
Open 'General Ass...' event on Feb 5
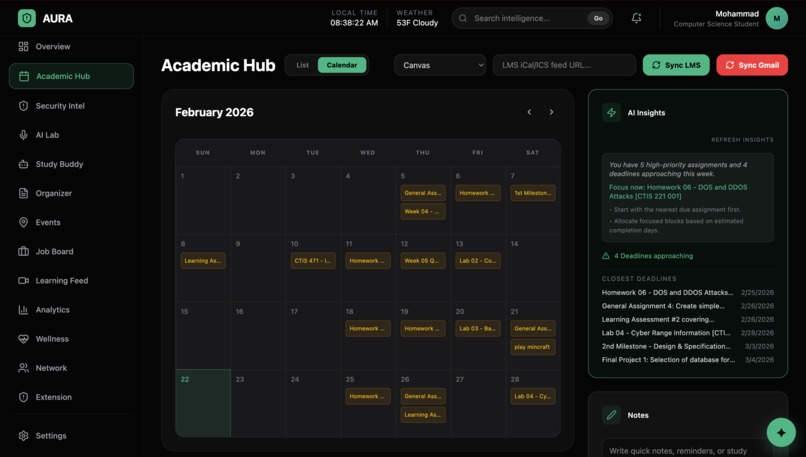[x=423, y=193]
